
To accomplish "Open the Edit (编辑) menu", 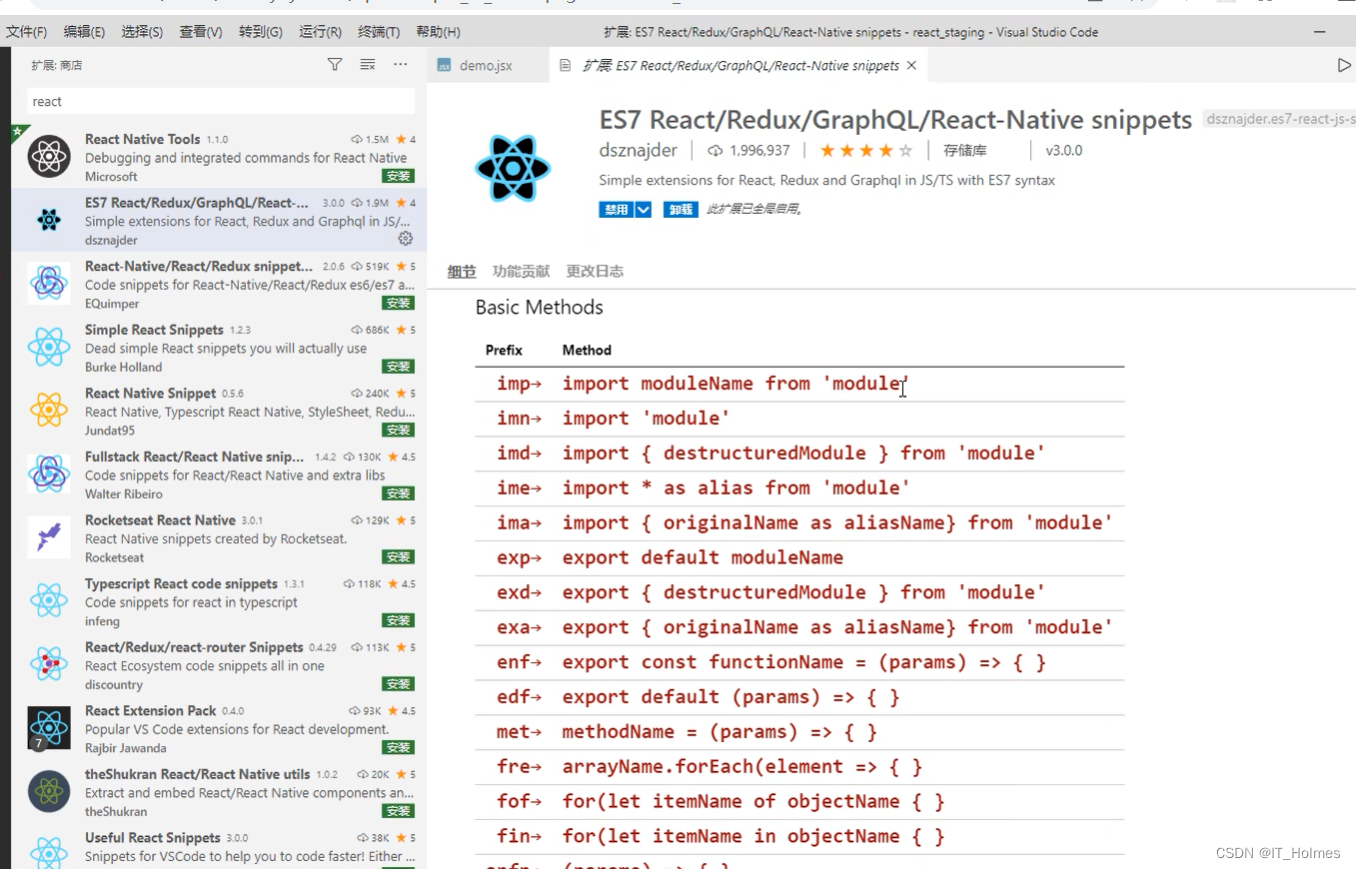I will (x=84, y=32).
